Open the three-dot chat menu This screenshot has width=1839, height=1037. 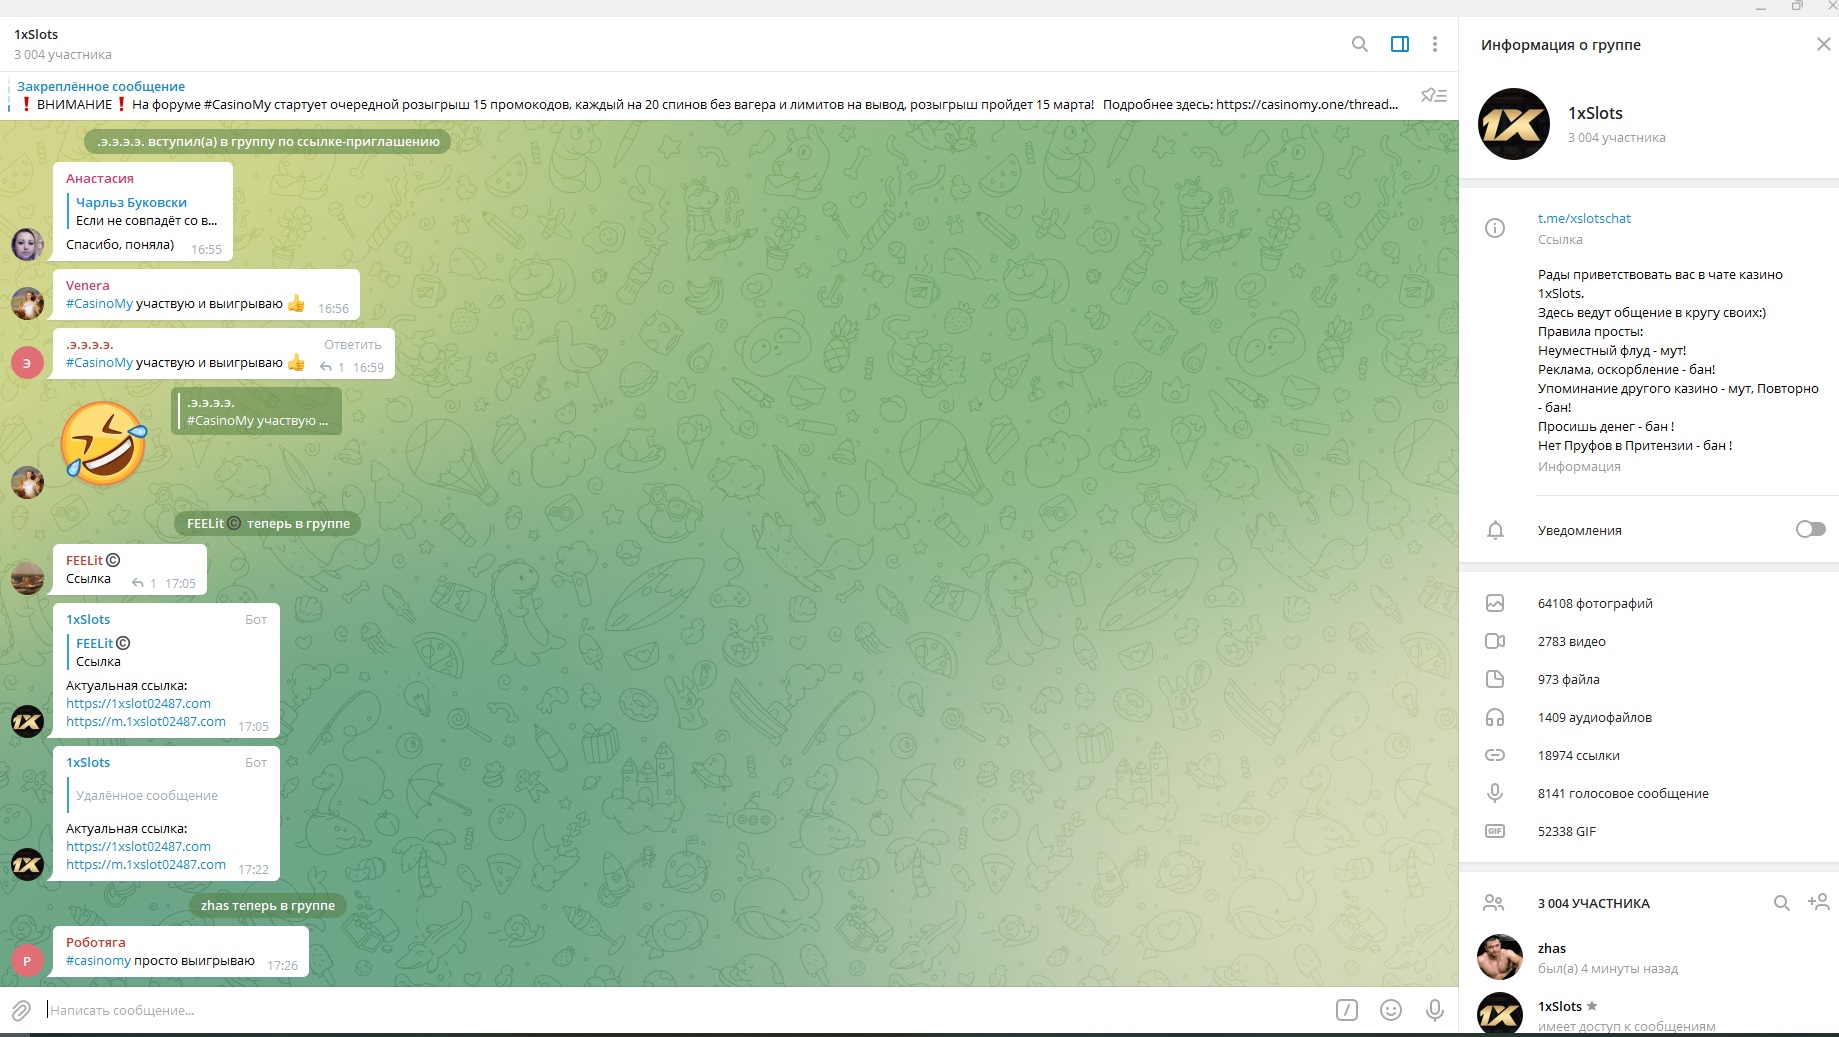coord(1435,44)
